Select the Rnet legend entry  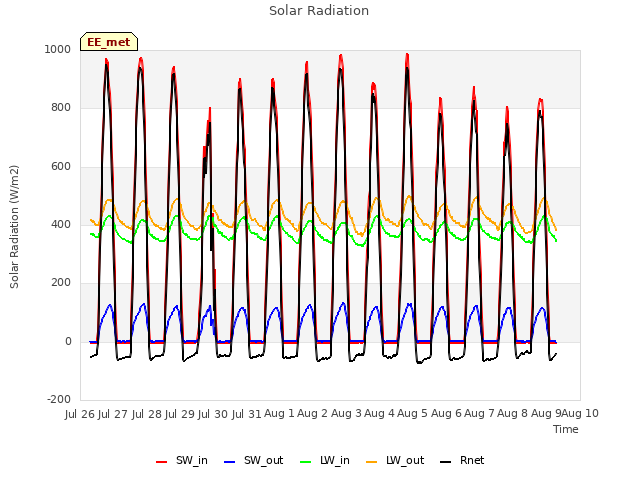[462, 460]
